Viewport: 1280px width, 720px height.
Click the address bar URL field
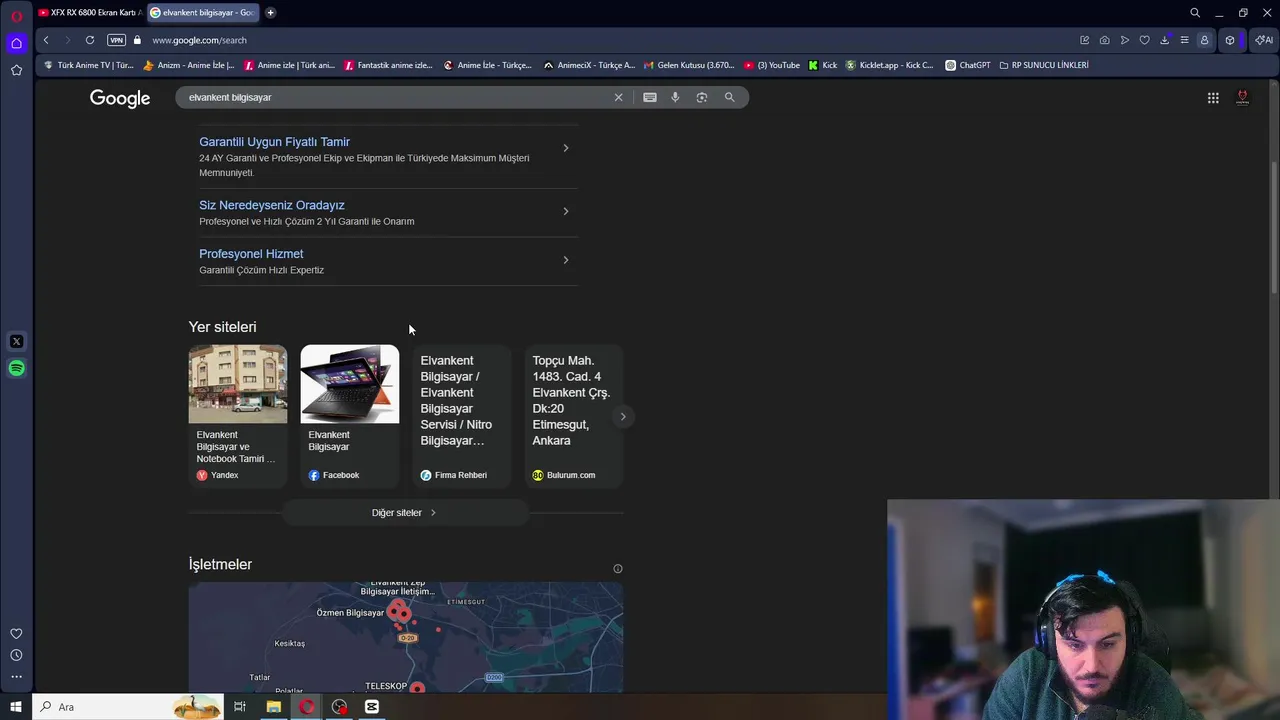pos(600,40)
